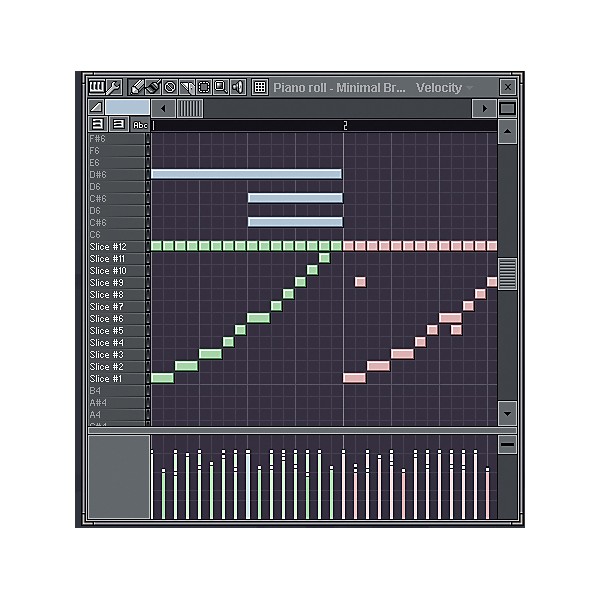Image resolution: width=600 pixels, height=600 pixels.
Task: Click the horizontal scroll left arrow
Action: 163,108
